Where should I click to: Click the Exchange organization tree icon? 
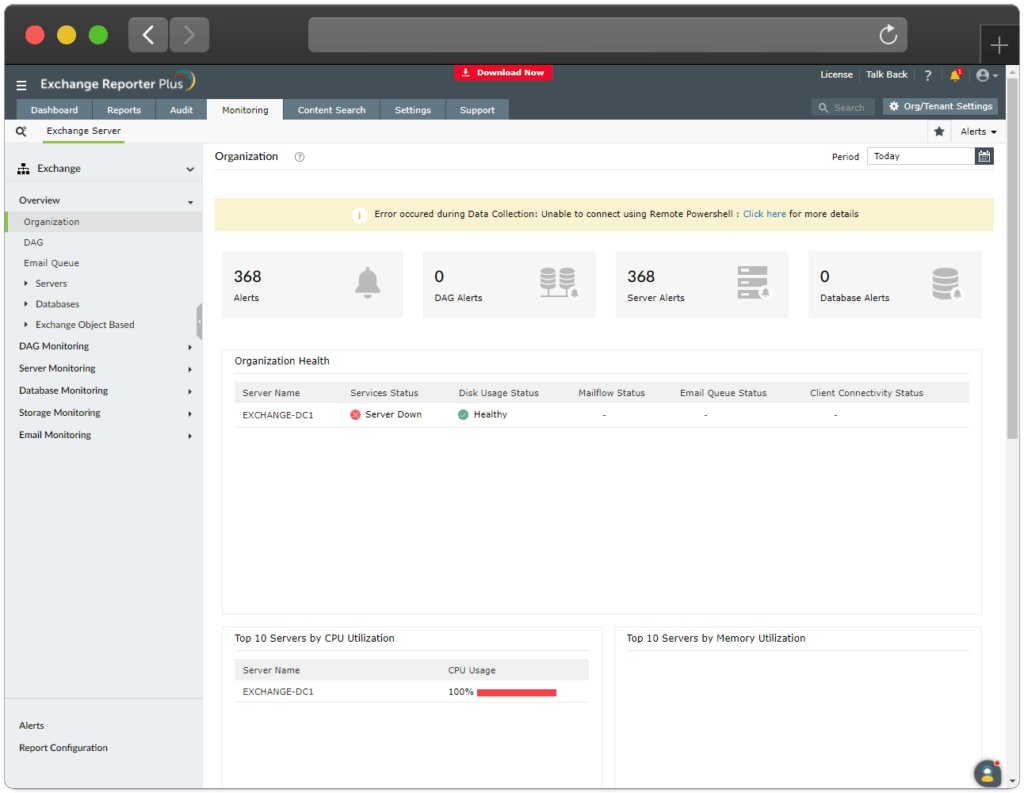tap(24, 169)
